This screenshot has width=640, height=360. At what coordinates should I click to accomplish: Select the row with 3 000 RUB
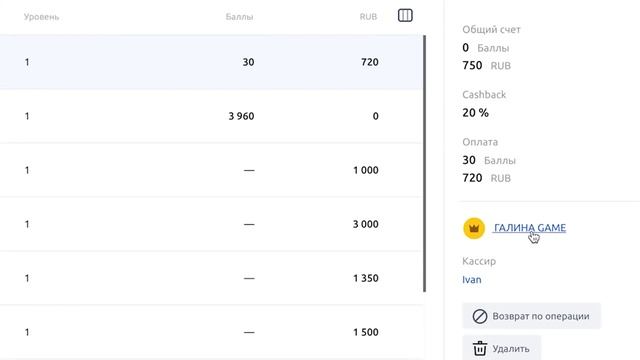tap(211, 224)
